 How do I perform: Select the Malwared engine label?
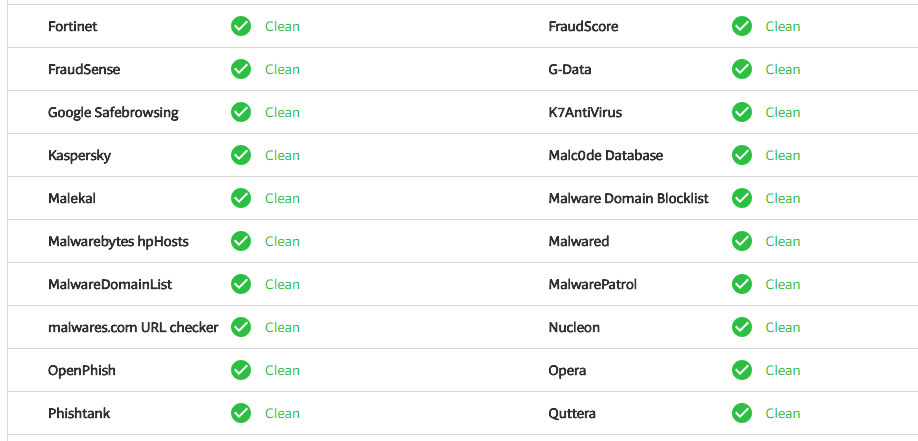579,241
